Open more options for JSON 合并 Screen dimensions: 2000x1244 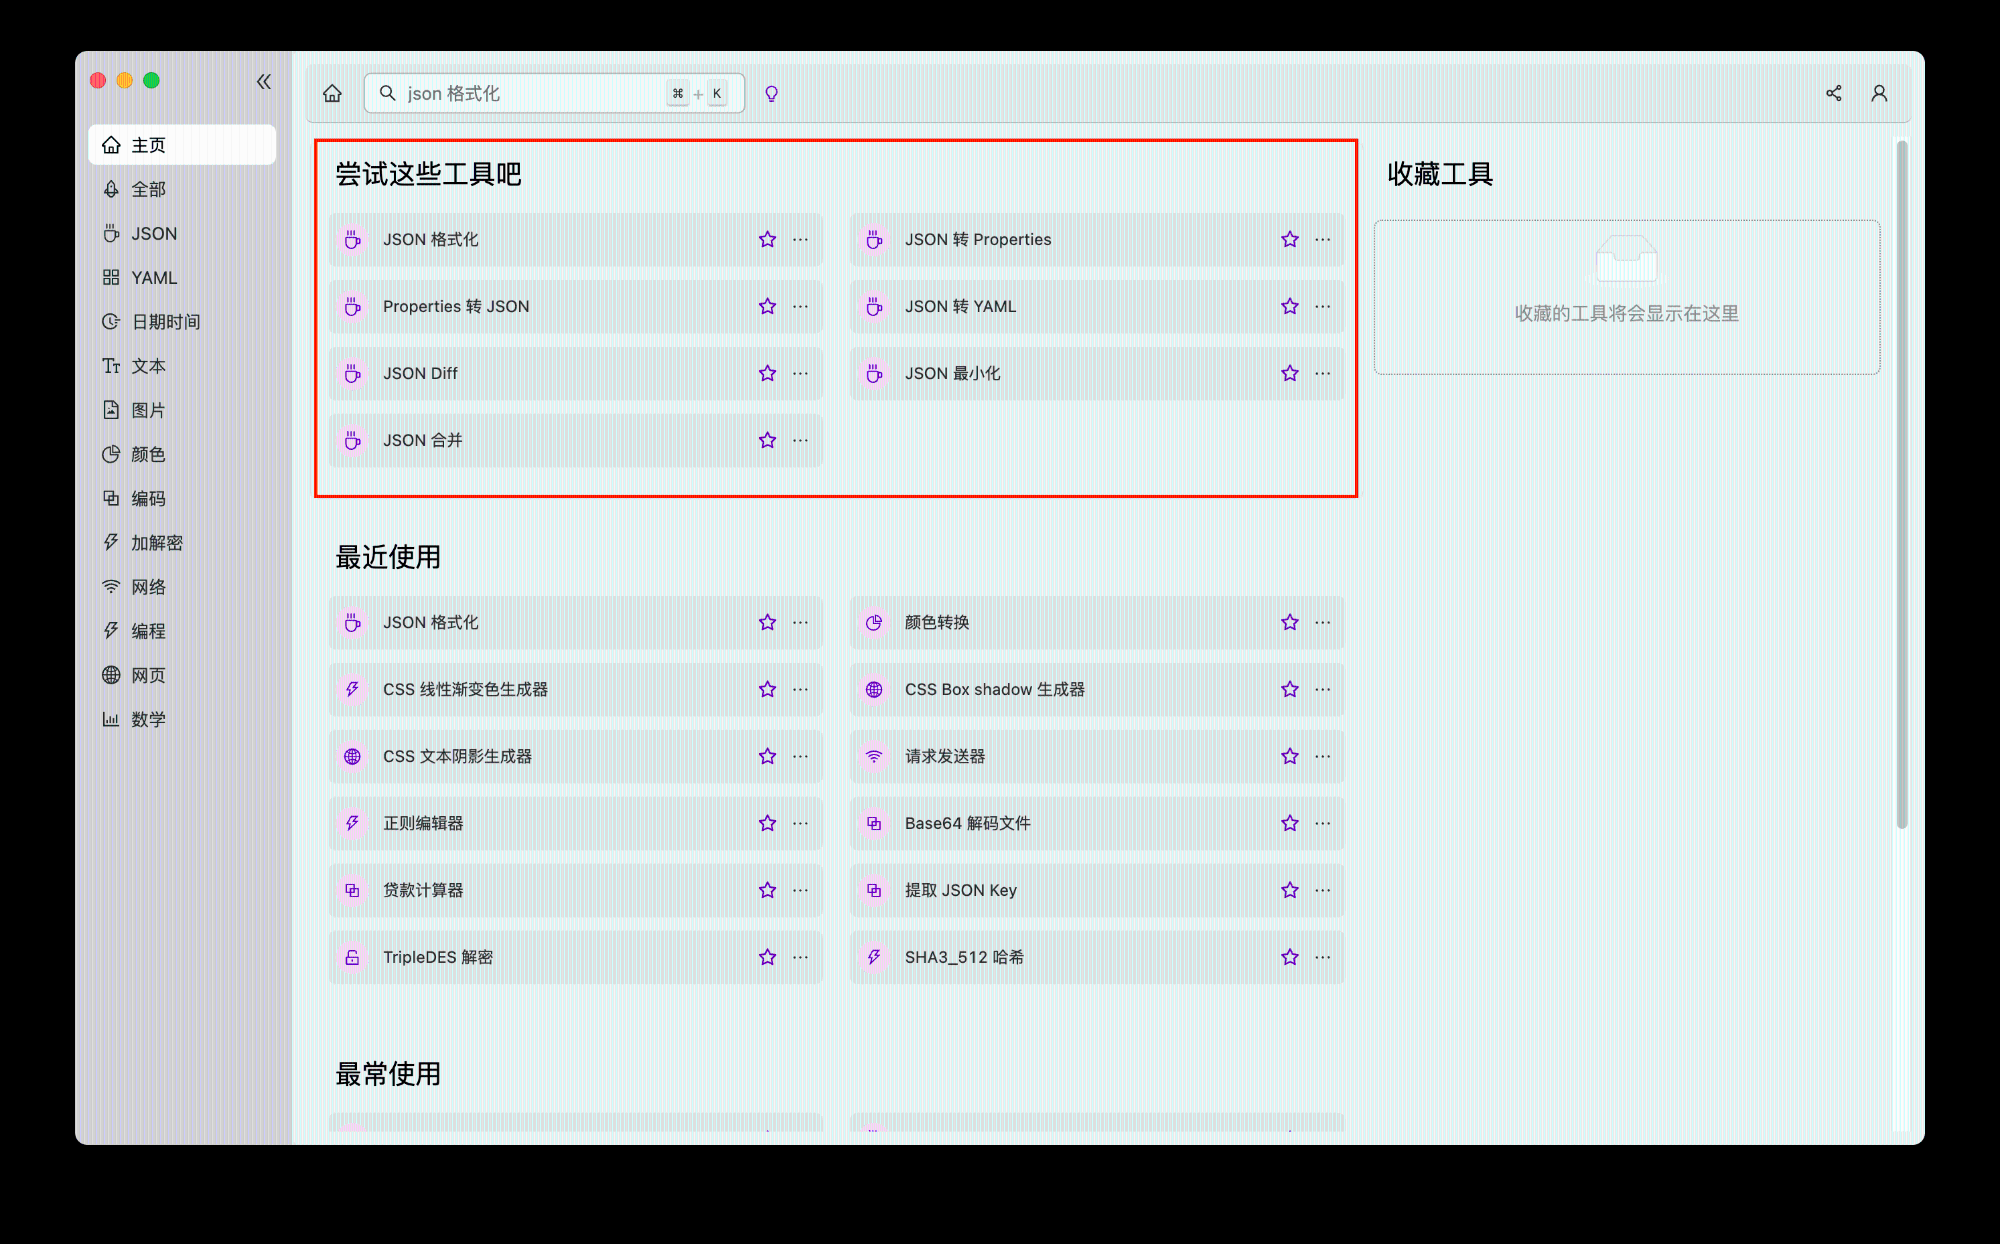(801, 440)
